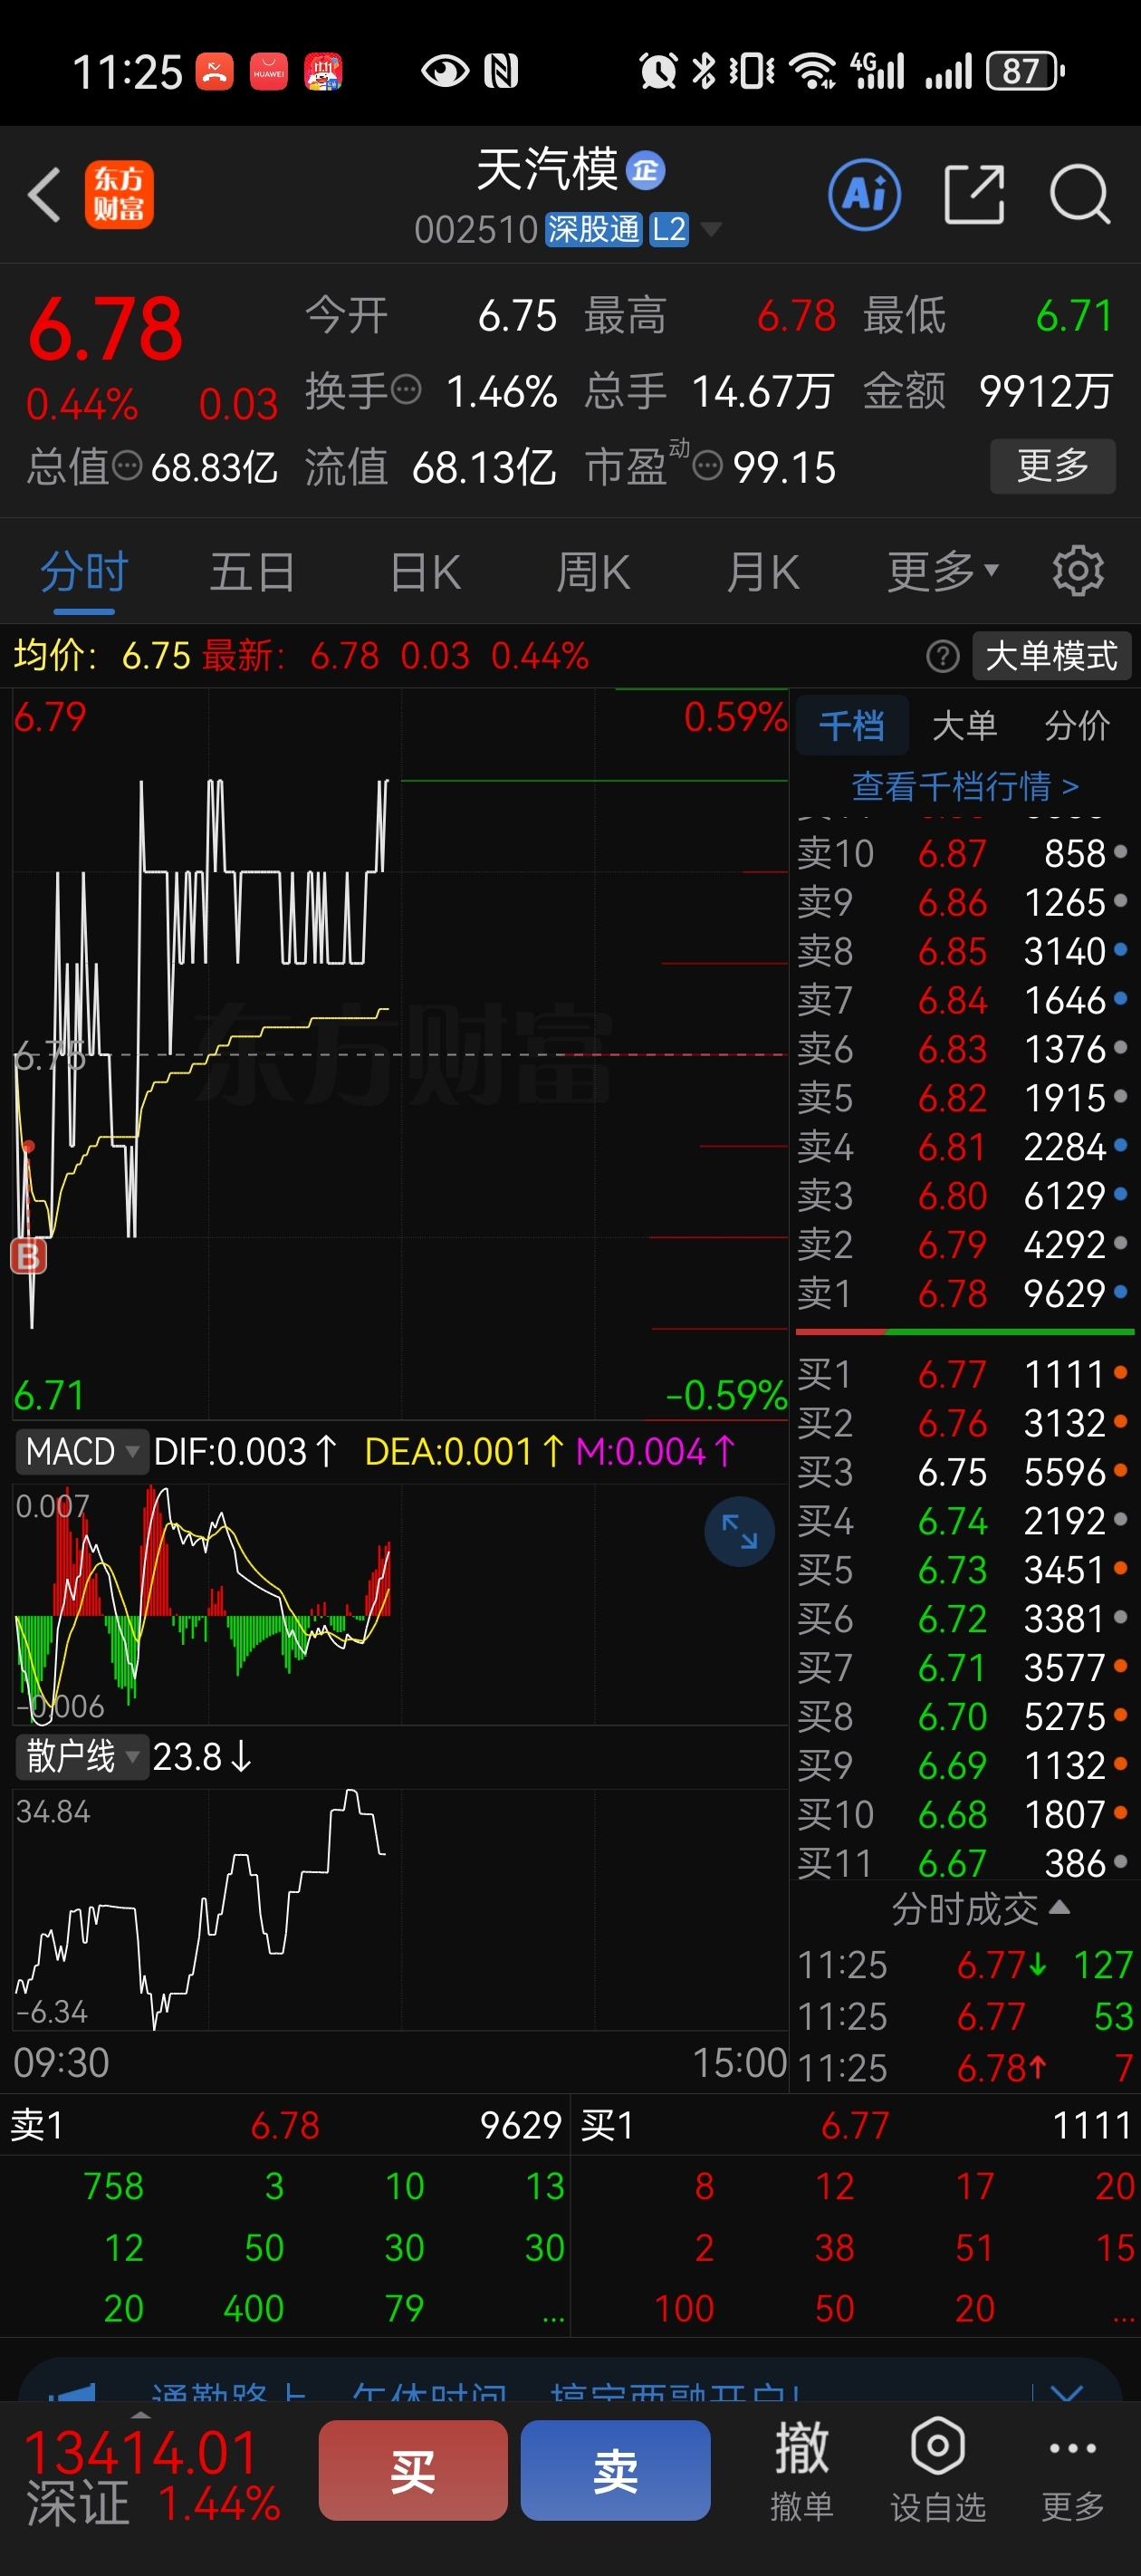Tap 更多 button in quote summary
This screenshot has width=1141, height=2576.
click(x=1052, y=465)
